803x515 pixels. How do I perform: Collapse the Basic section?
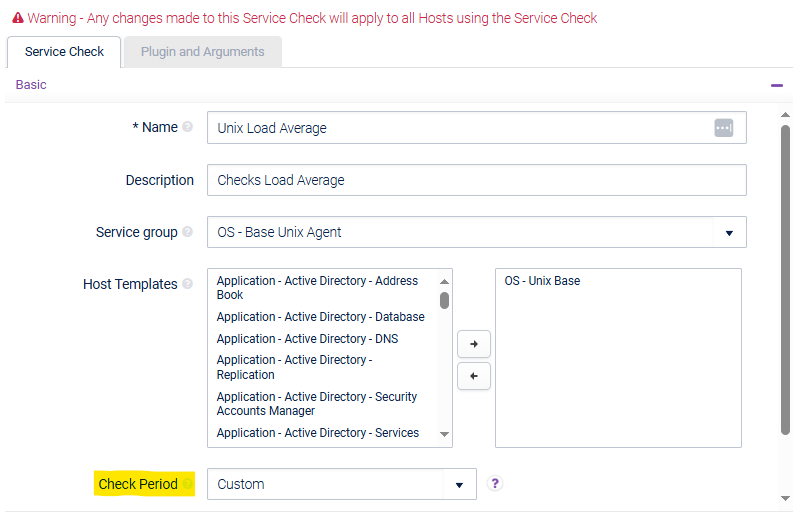coord(777,85)
